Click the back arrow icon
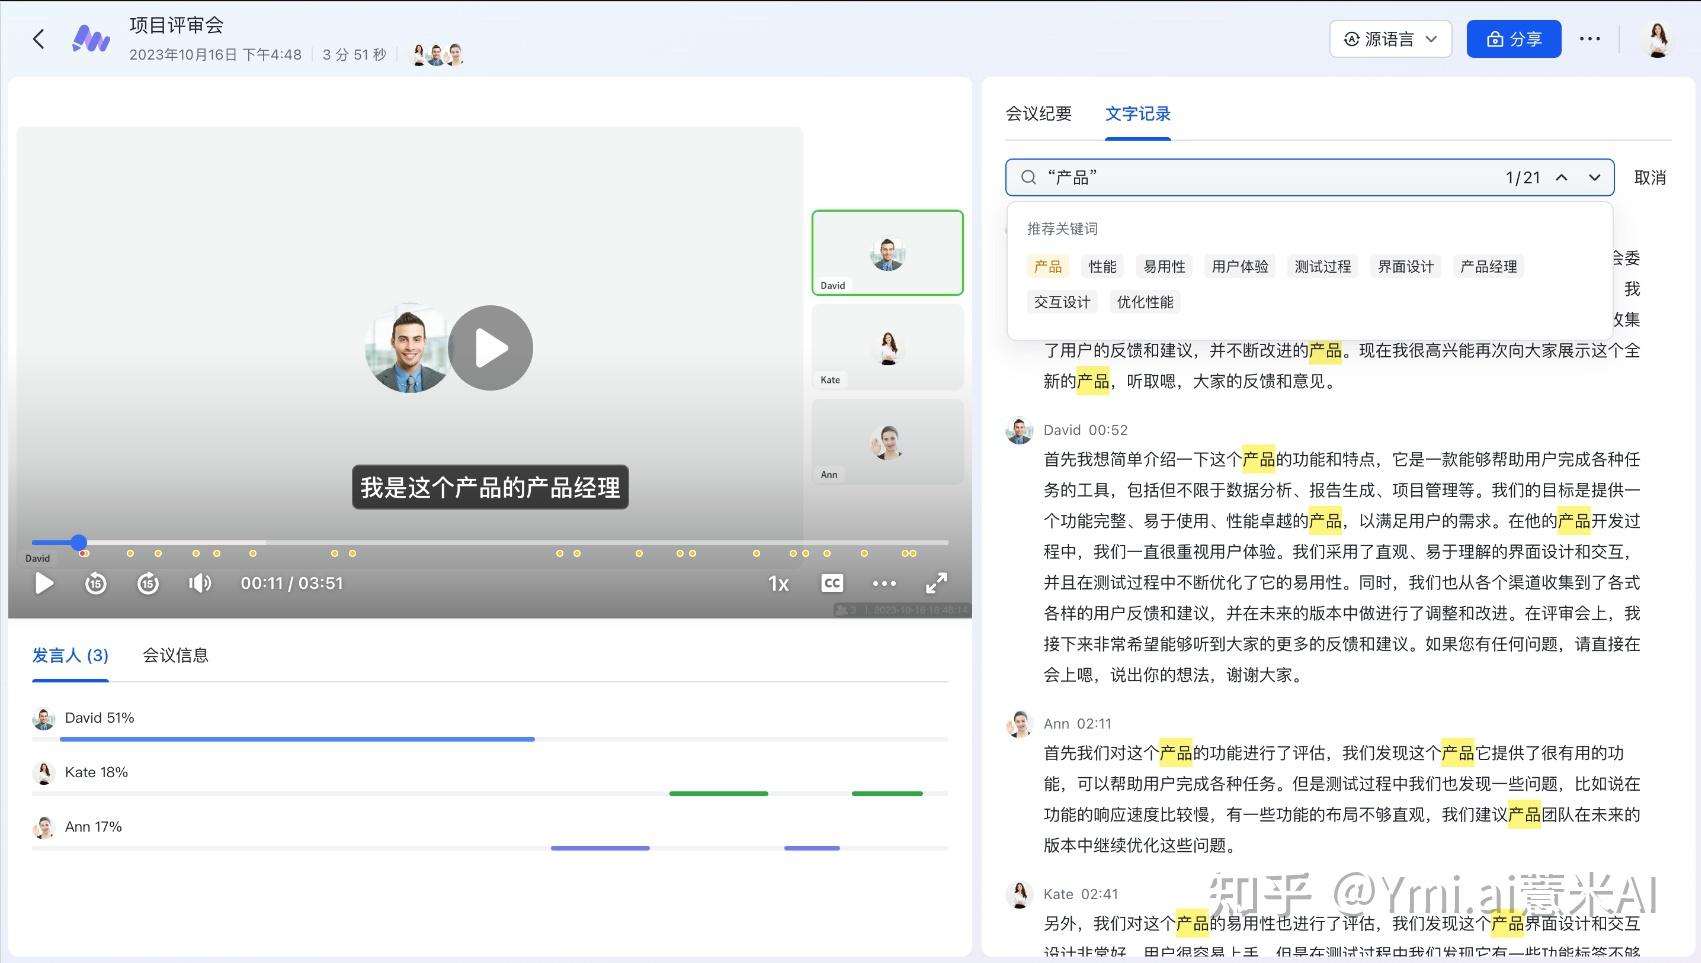This screenshot has height=963, width=1701. click(x=39, y=39)
